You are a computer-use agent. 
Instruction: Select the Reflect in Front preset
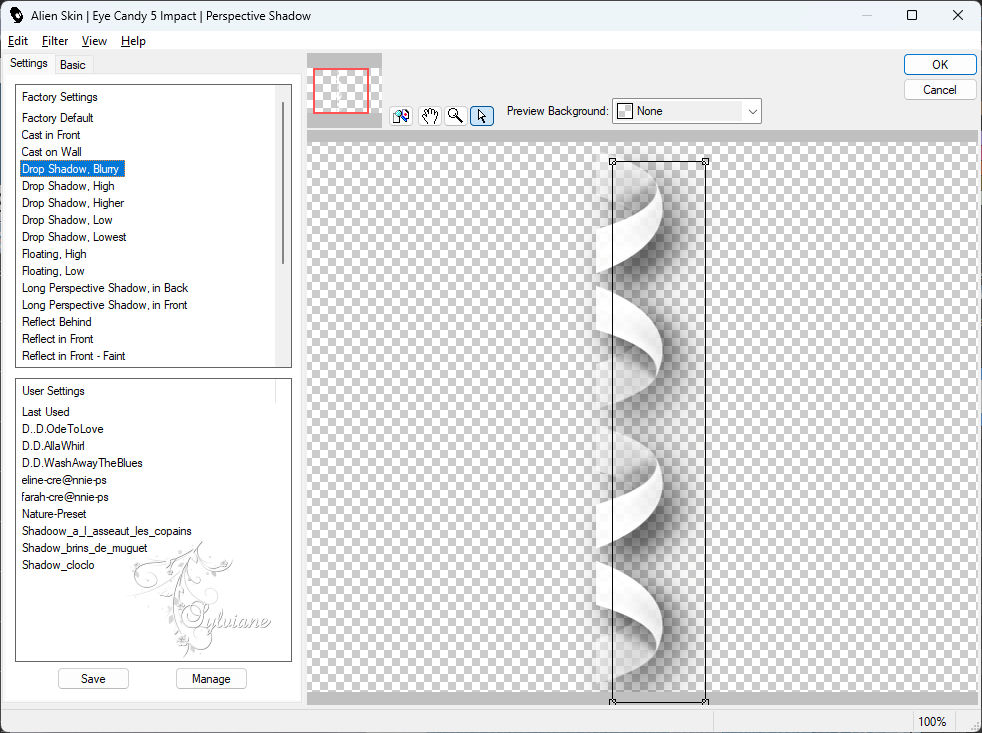pos(58,338)
